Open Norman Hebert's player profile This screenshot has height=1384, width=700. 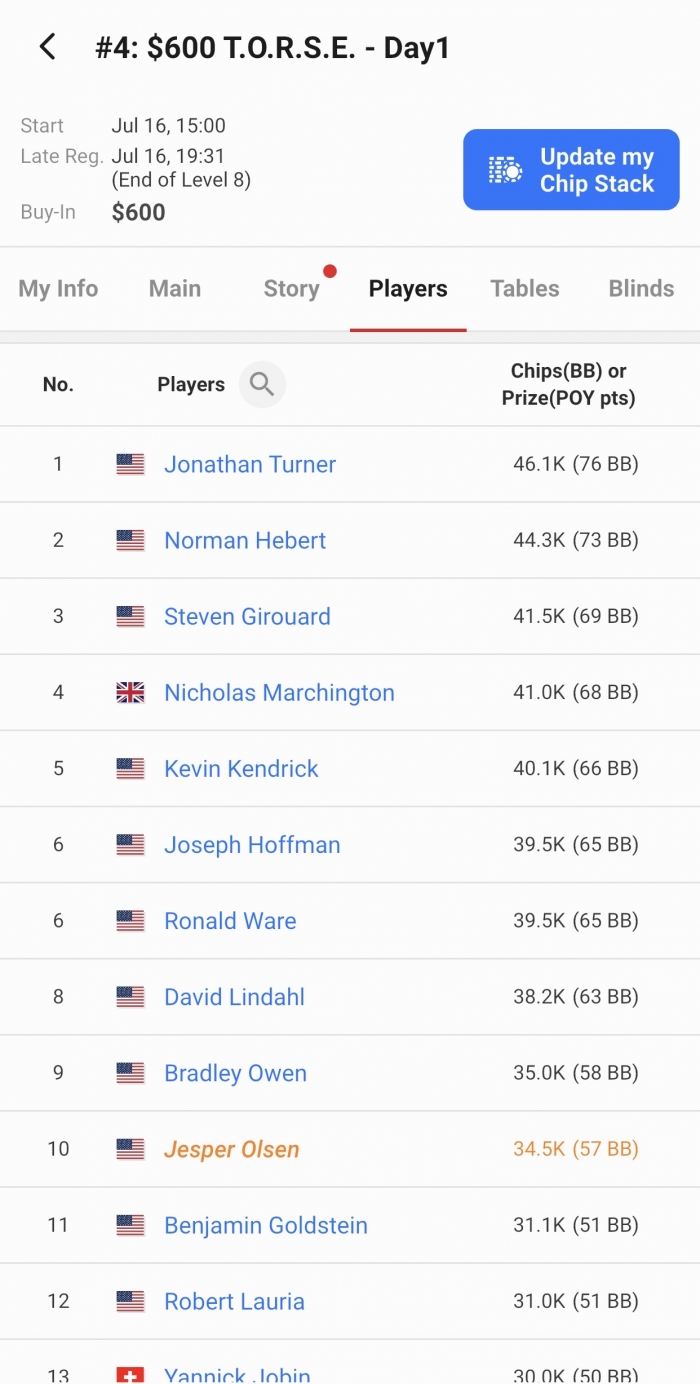click(245, 540)
